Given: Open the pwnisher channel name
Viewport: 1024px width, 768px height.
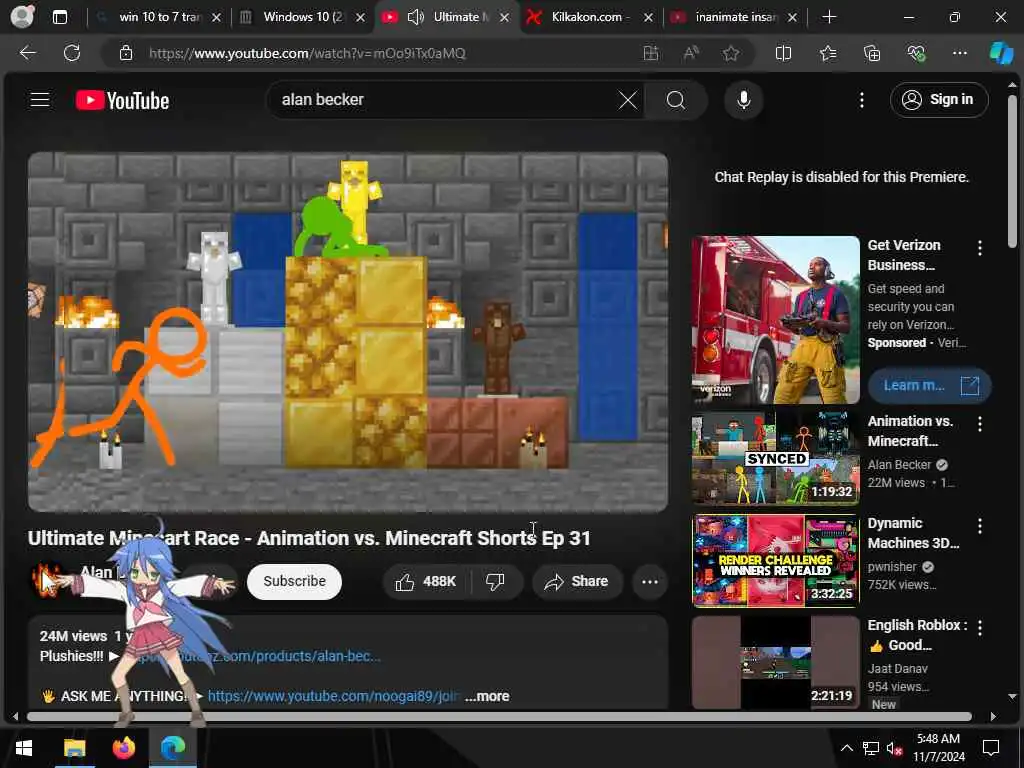Looking at the screenshot, I should pos(892,566).
